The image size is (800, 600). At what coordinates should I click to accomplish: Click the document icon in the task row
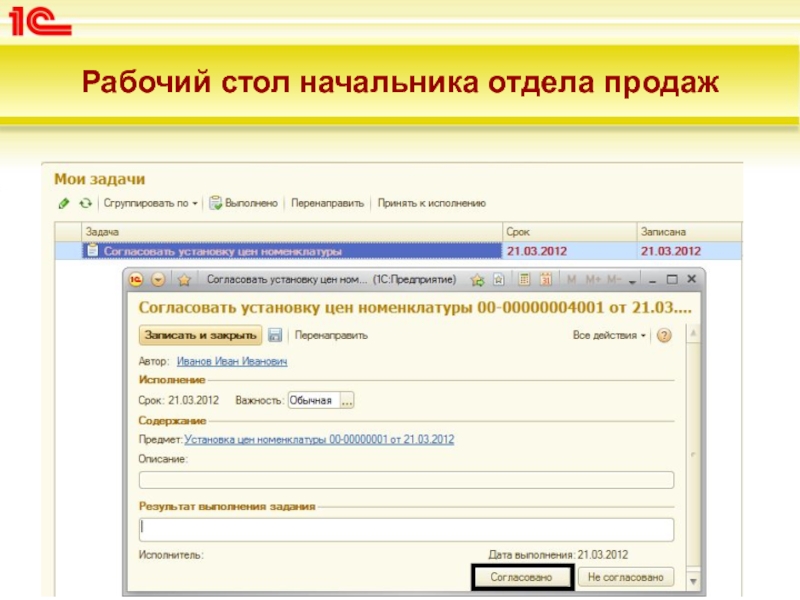coord(92,251)
